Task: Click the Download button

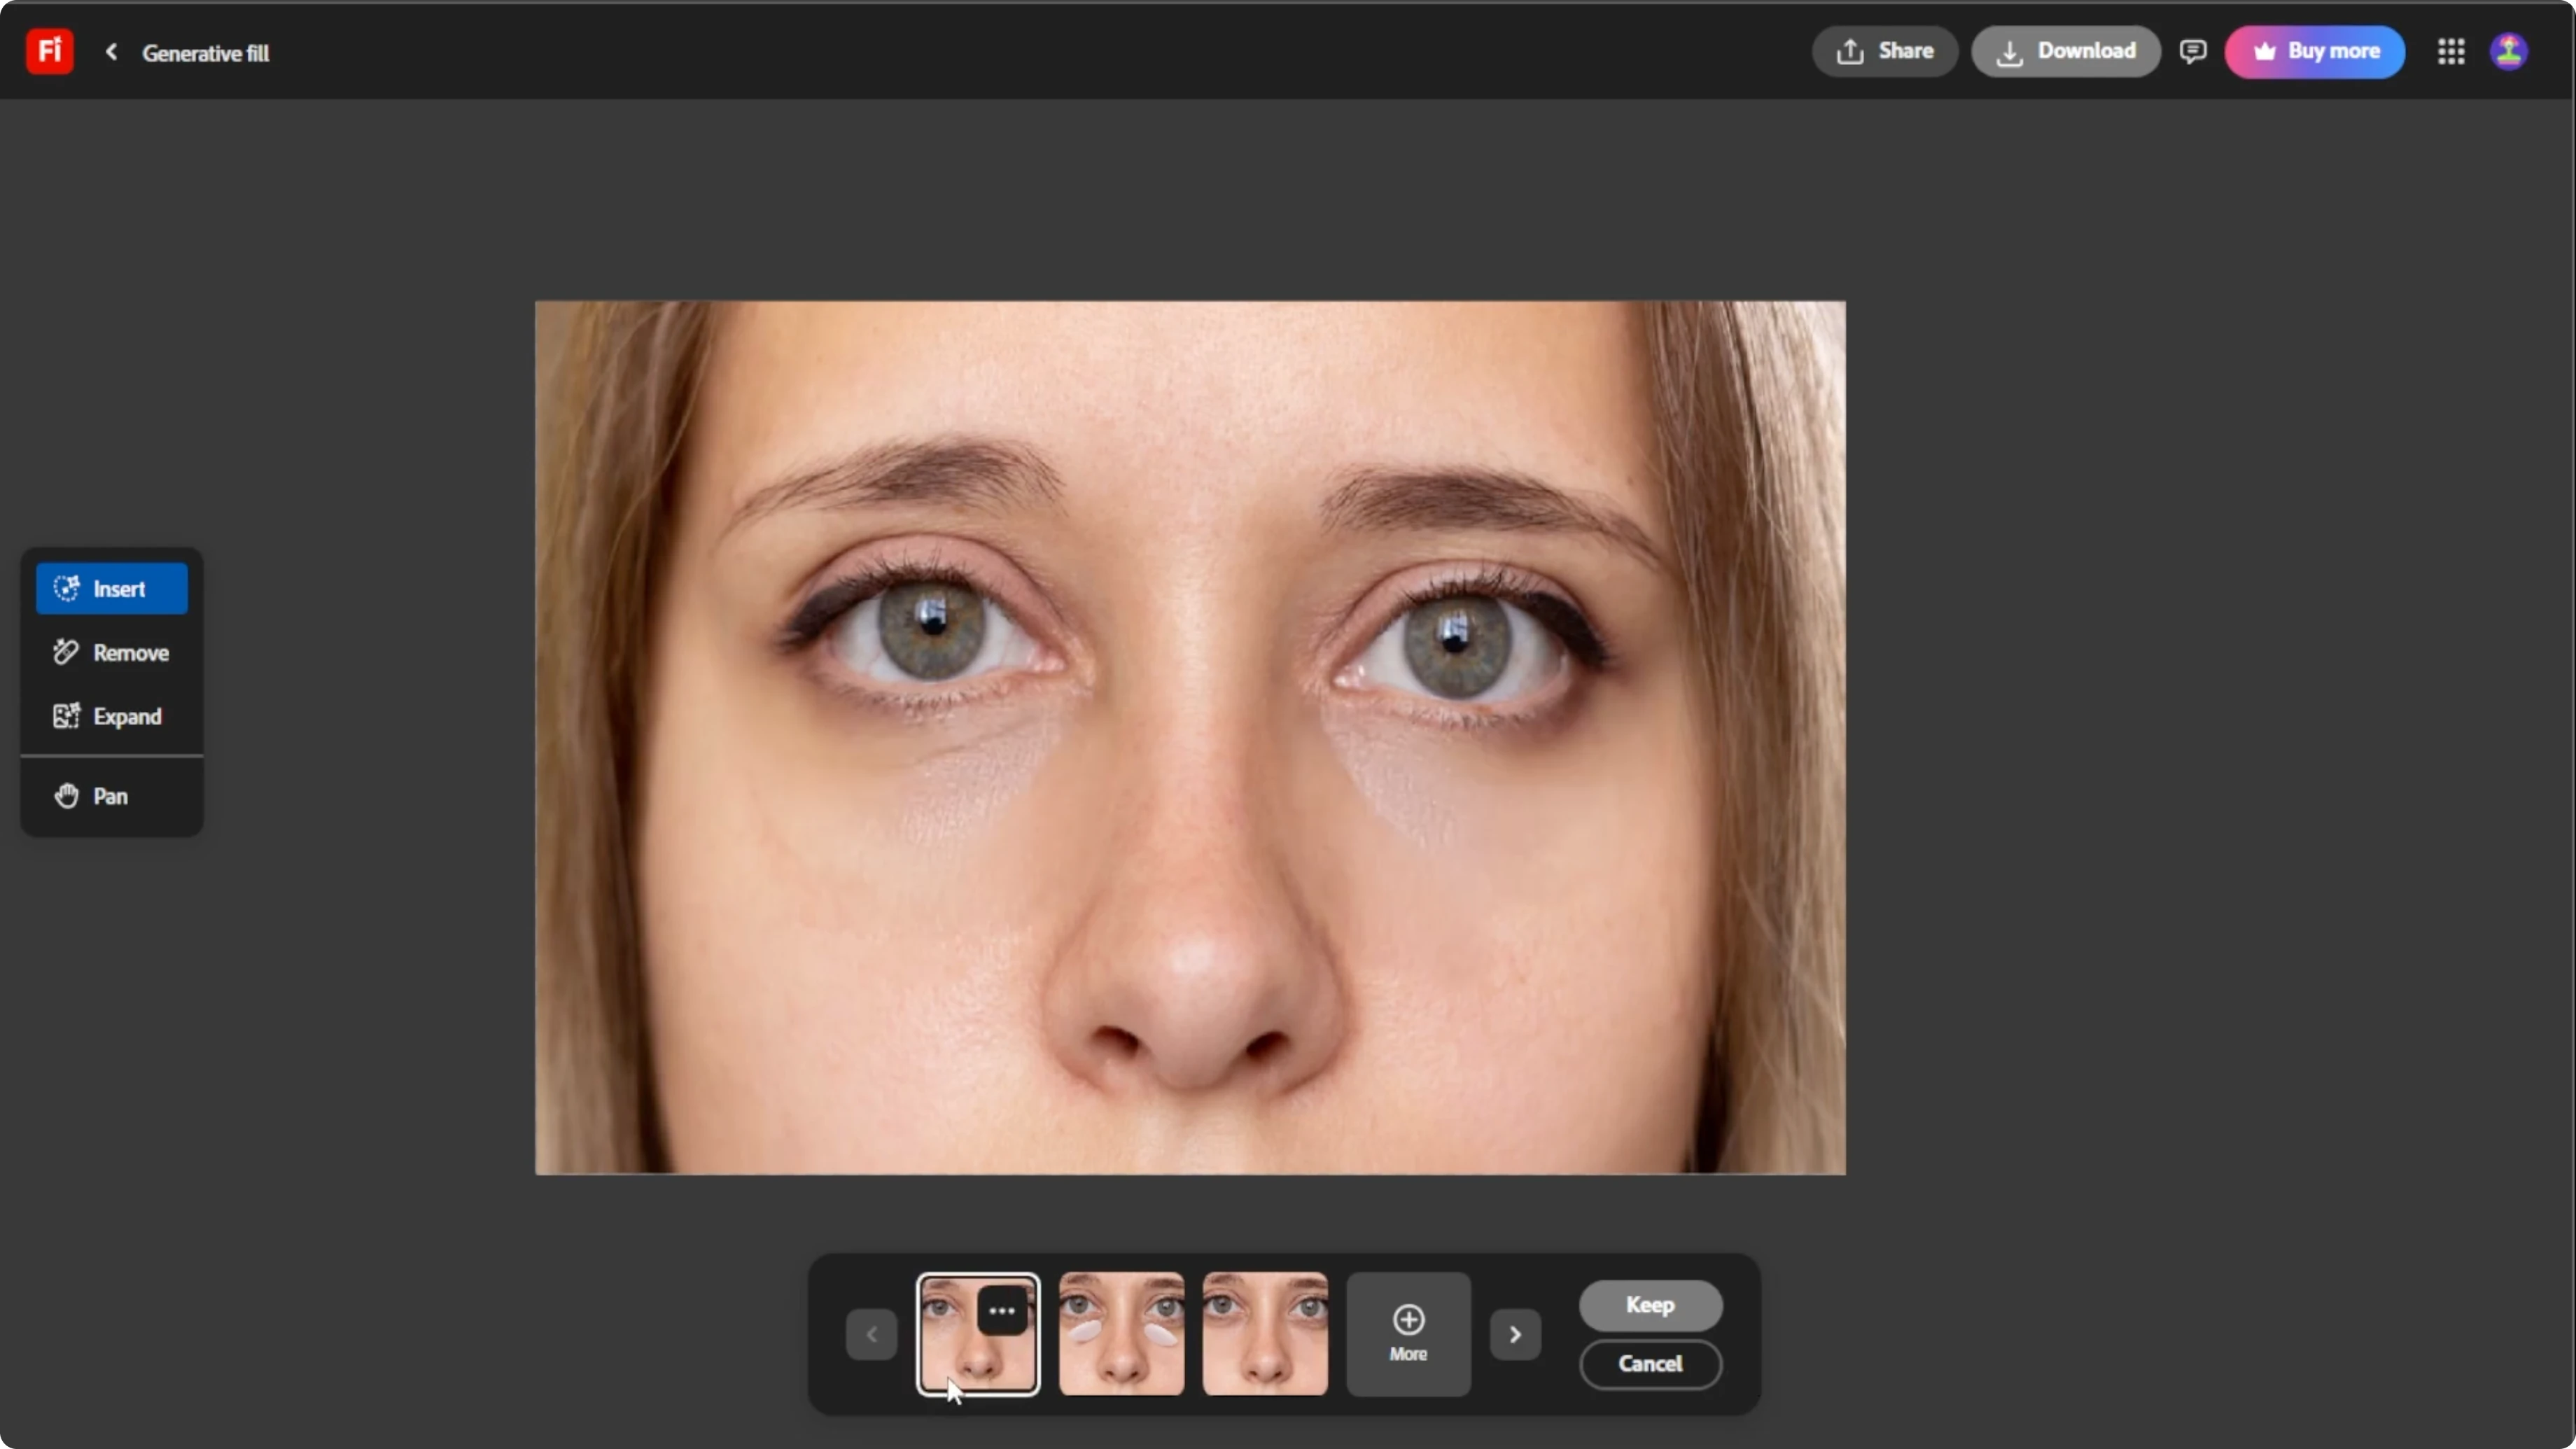Action: coord(2066,51)
